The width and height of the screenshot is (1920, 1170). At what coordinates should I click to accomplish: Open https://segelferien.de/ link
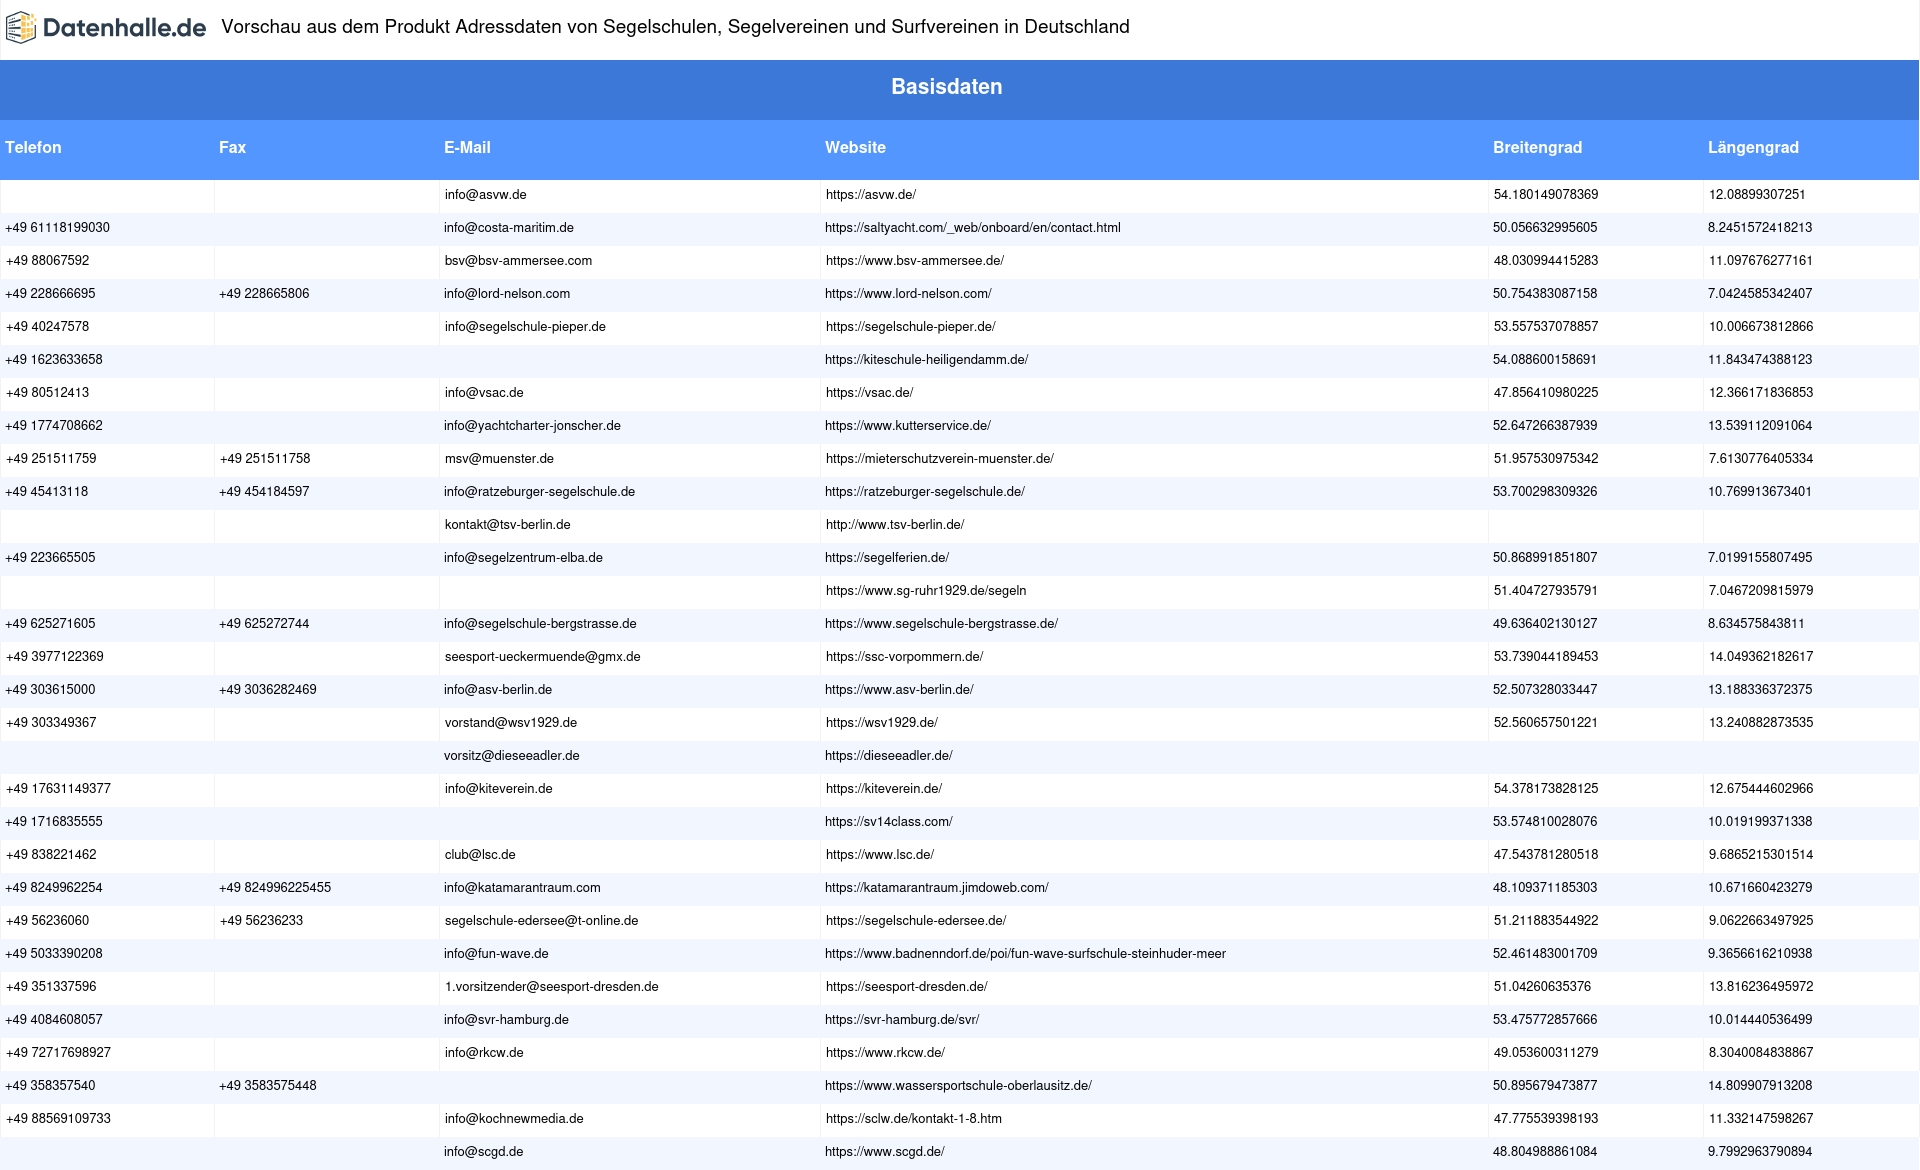tap(887, 558)
